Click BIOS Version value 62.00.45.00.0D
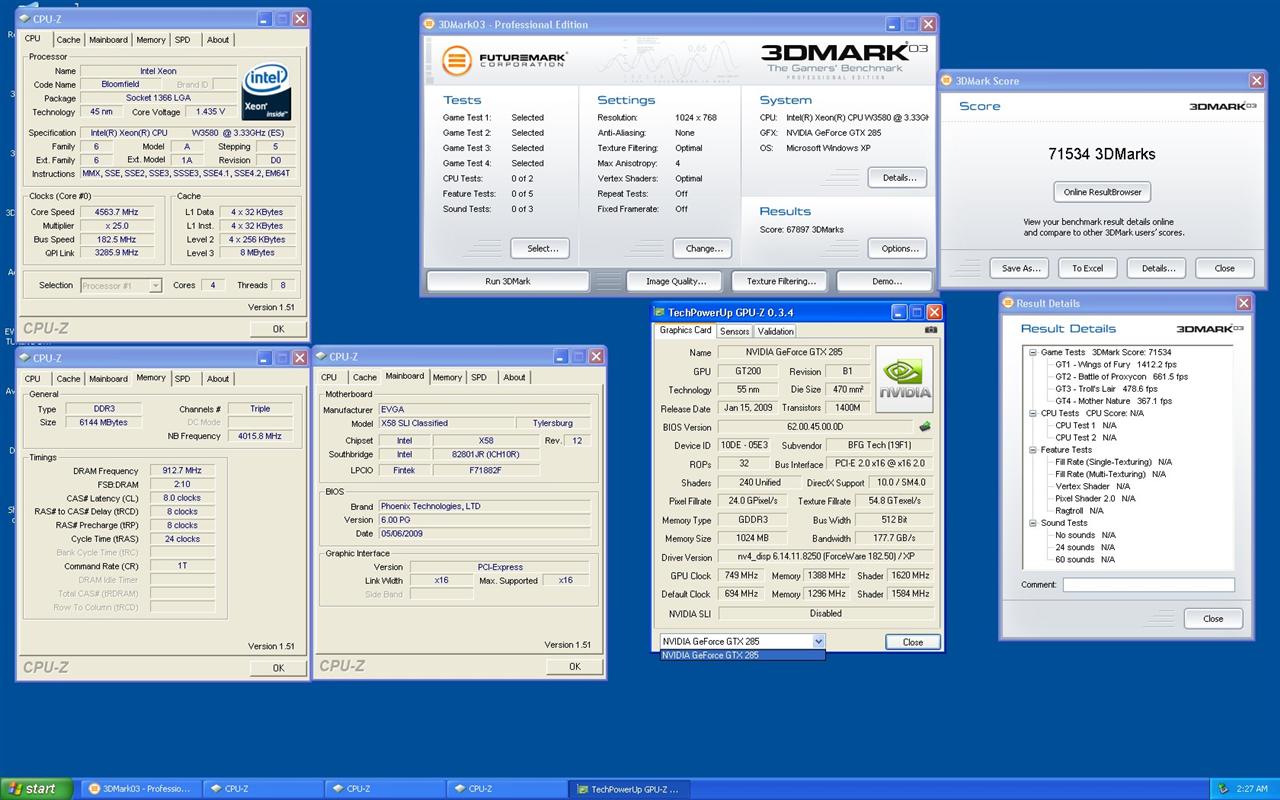The image size is (1280, 800). click(815, 427)
